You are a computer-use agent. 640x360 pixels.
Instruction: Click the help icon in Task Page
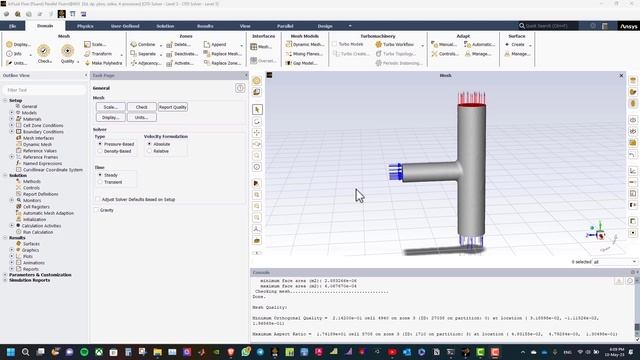(x=240, y=88)
